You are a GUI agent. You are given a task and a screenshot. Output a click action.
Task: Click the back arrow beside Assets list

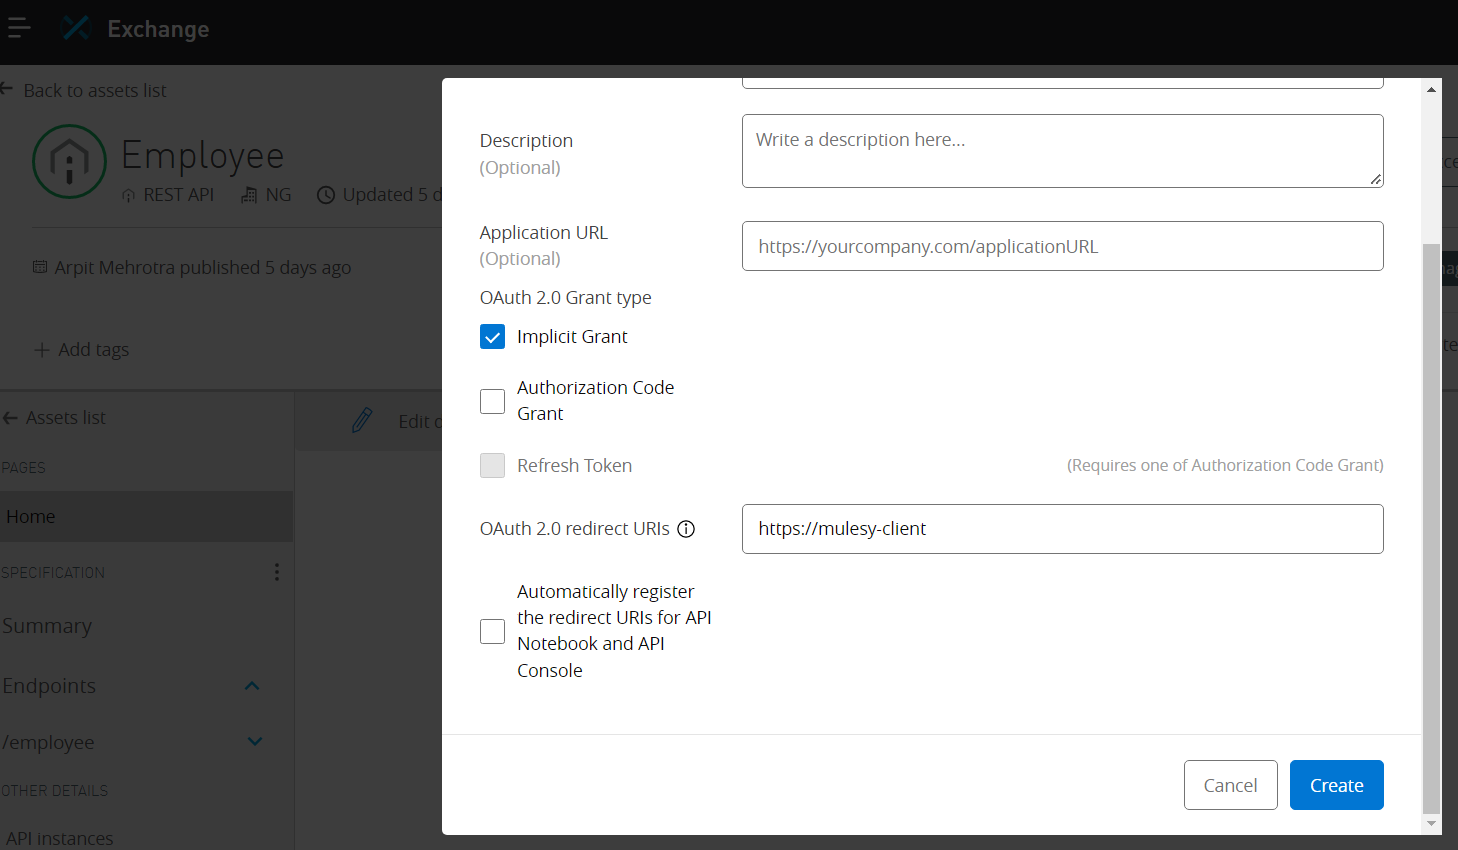11,418
